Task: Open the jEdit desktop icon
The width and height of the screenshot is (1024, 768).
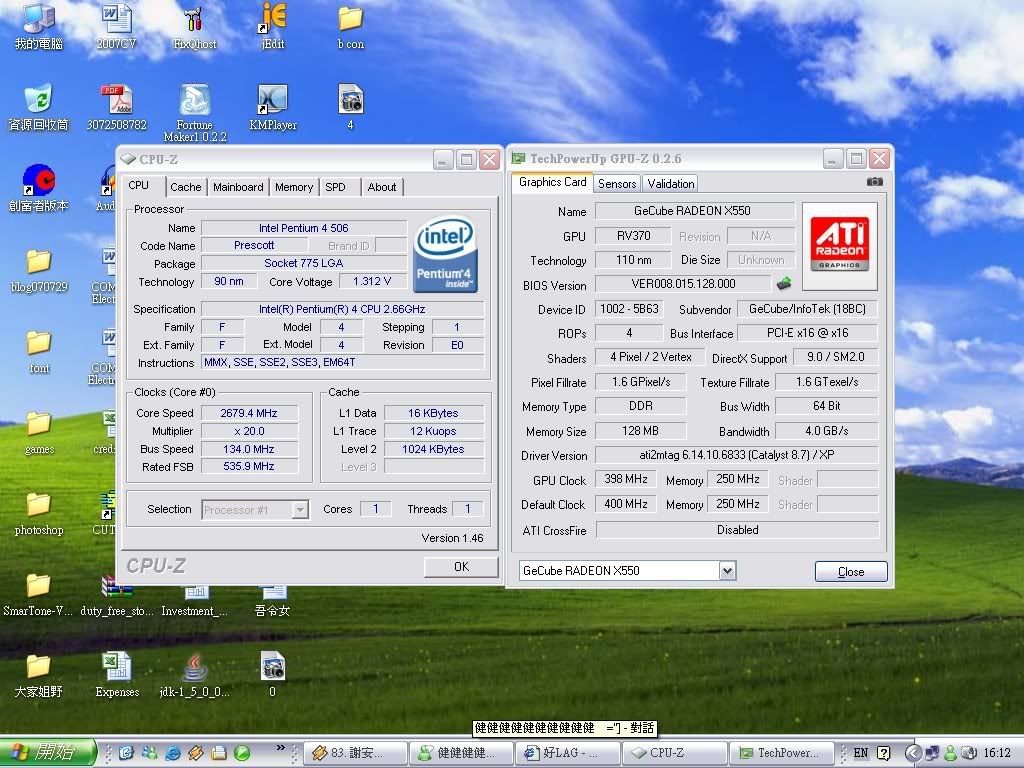Action: pos(272,18)
